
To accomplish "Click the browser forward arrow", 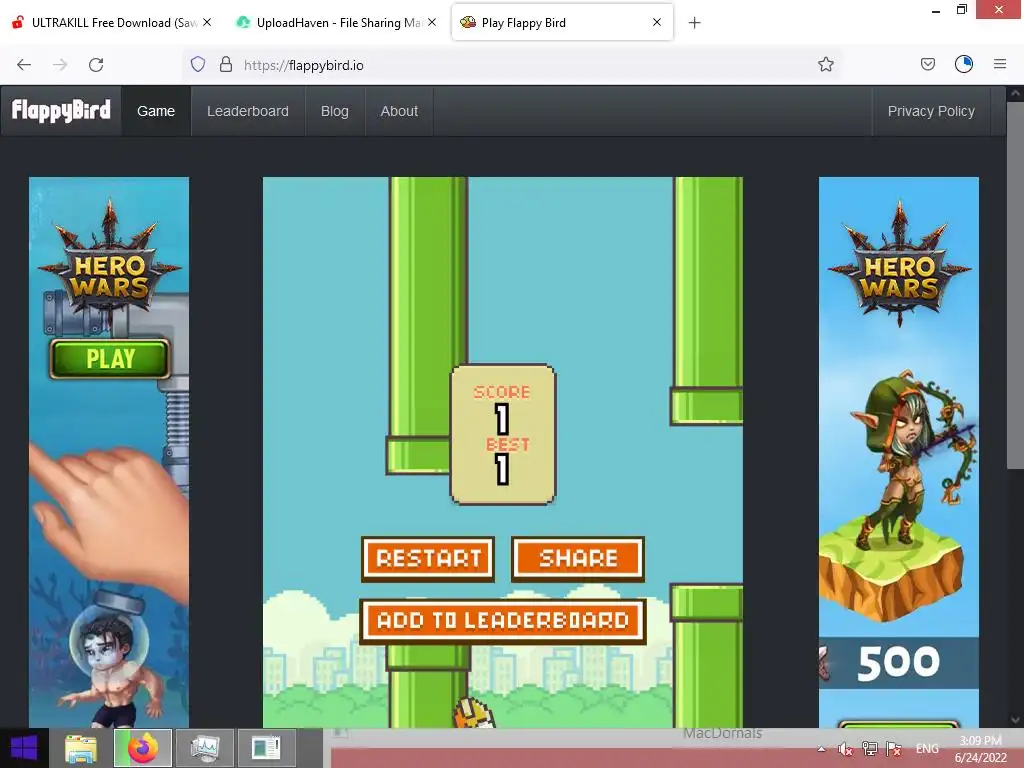I will [60, 65].
